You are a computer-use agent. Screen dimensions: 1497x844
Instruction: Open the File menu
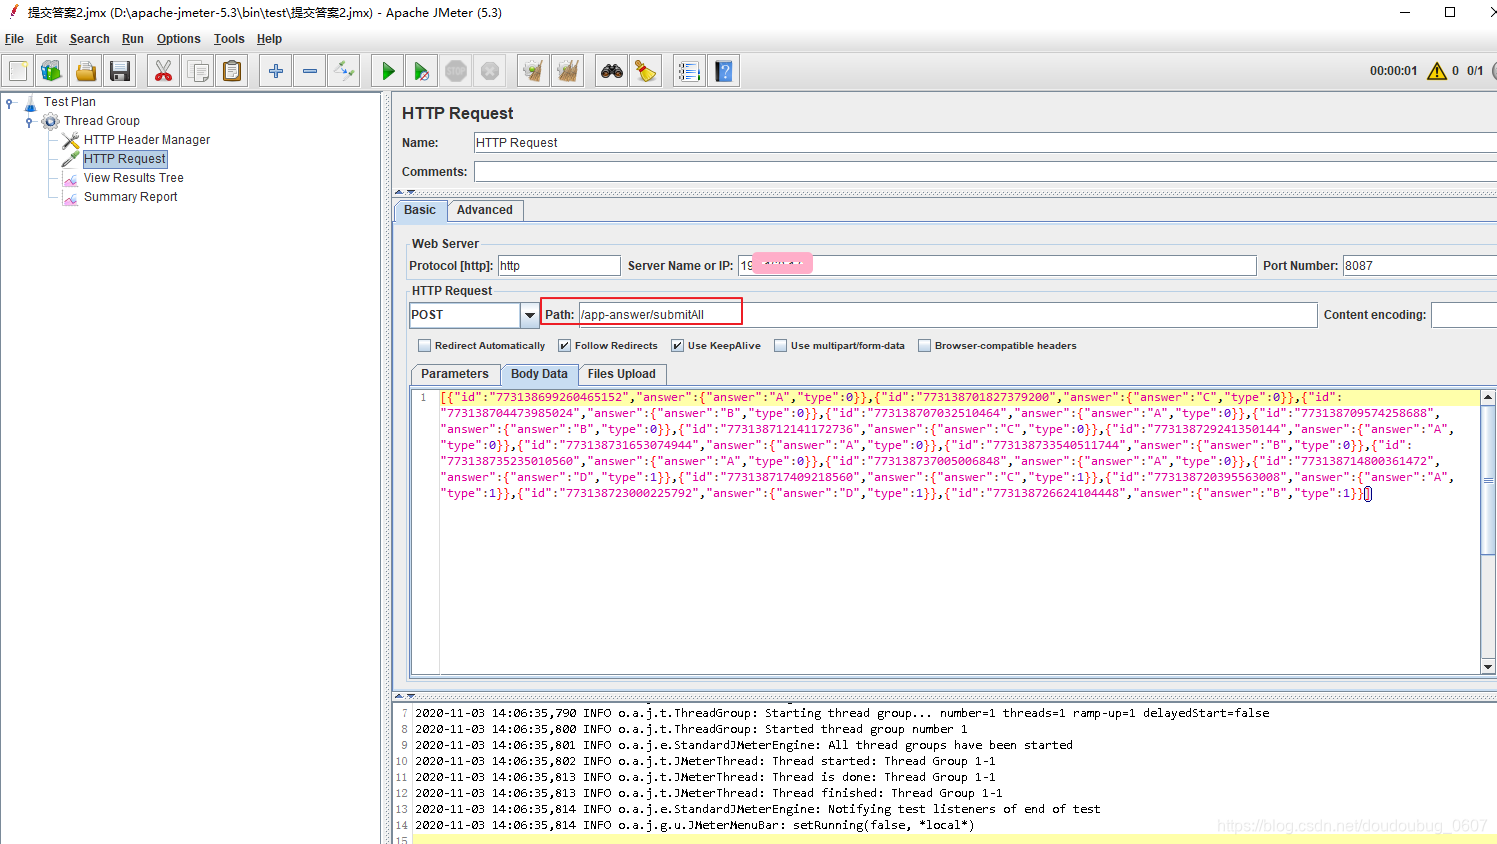(14, 39)
